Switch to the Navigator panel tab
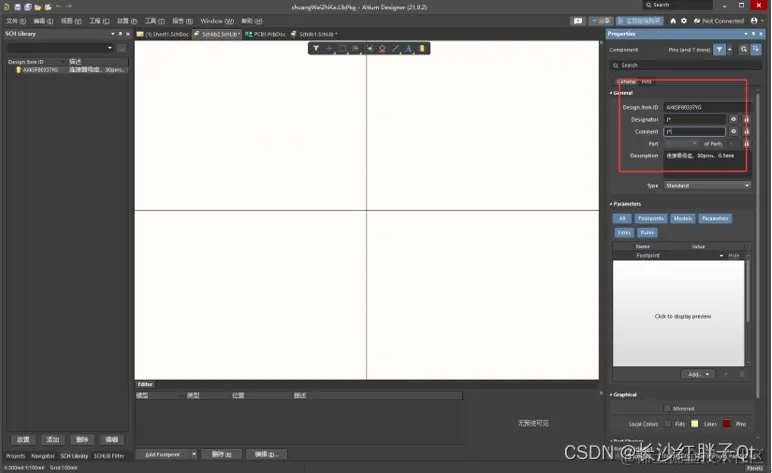 coord(43,456)
